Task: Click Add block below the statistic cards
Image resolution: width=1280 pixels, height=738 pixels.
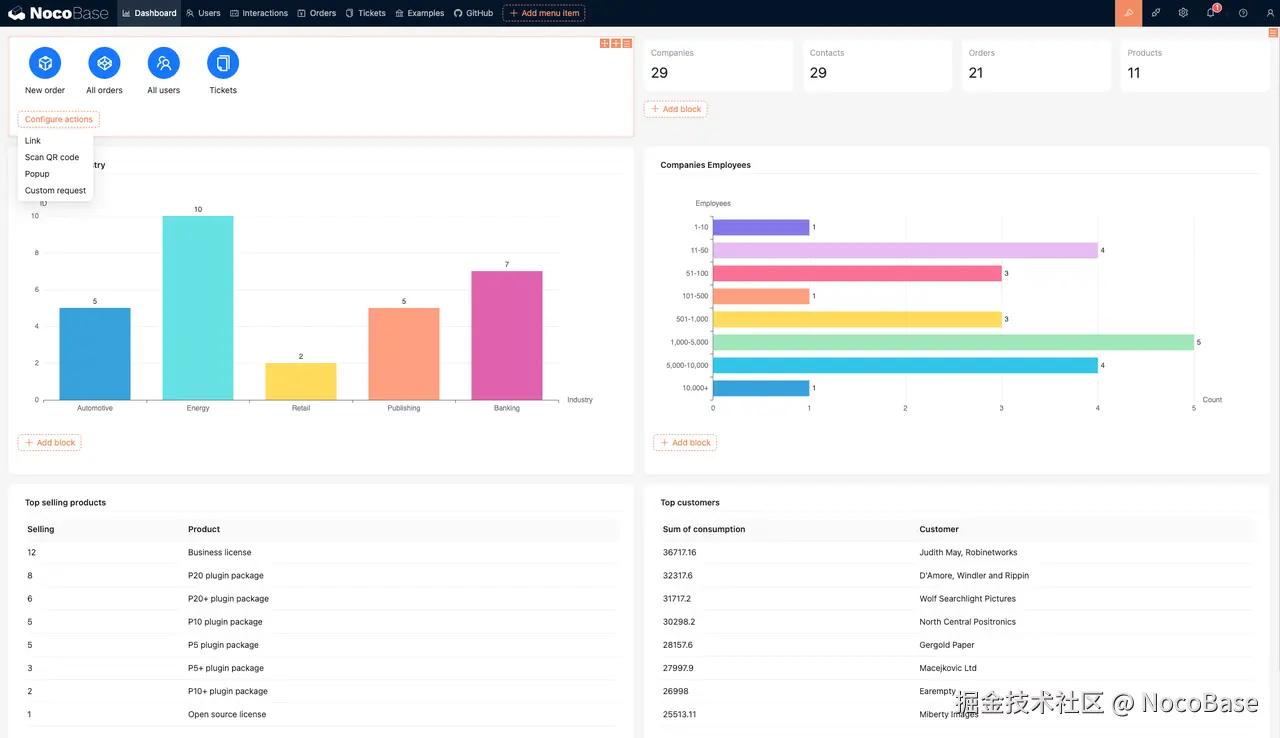Action: point(676,109)
